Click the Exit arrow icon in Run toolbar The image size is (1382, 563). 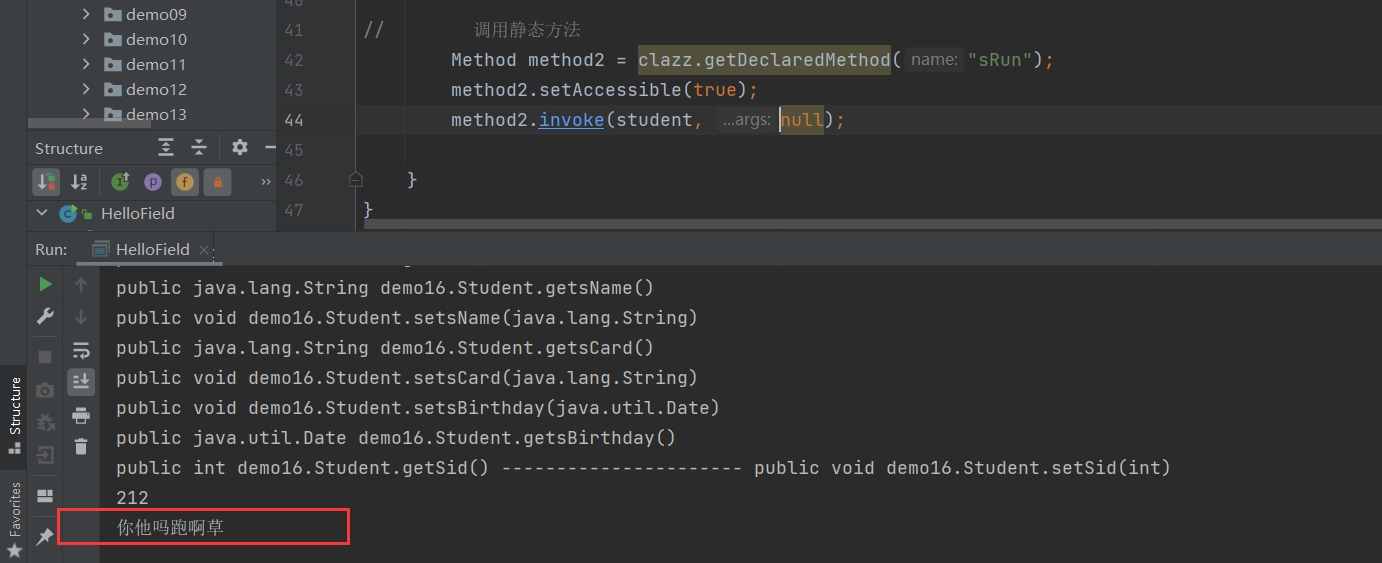tap(45, 456)
